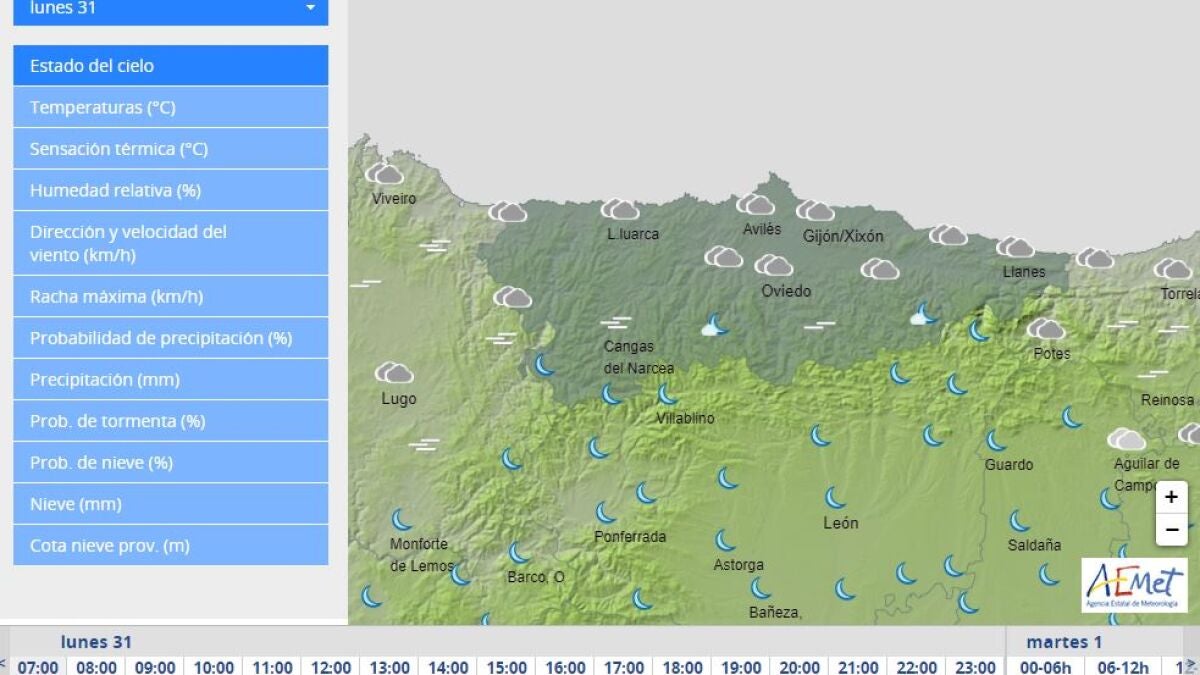Click the AEMet logo
The height and width of the screenshot is (675, 1200).
click(1134, 584)
